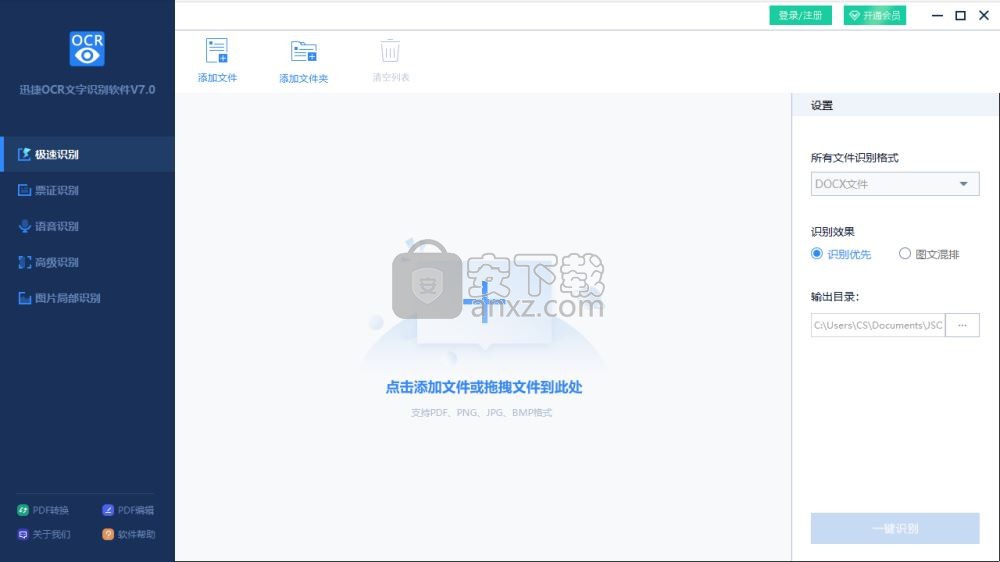Maximize the OCR window
The height and width of the screenshot is (562, 1000).
960,15
